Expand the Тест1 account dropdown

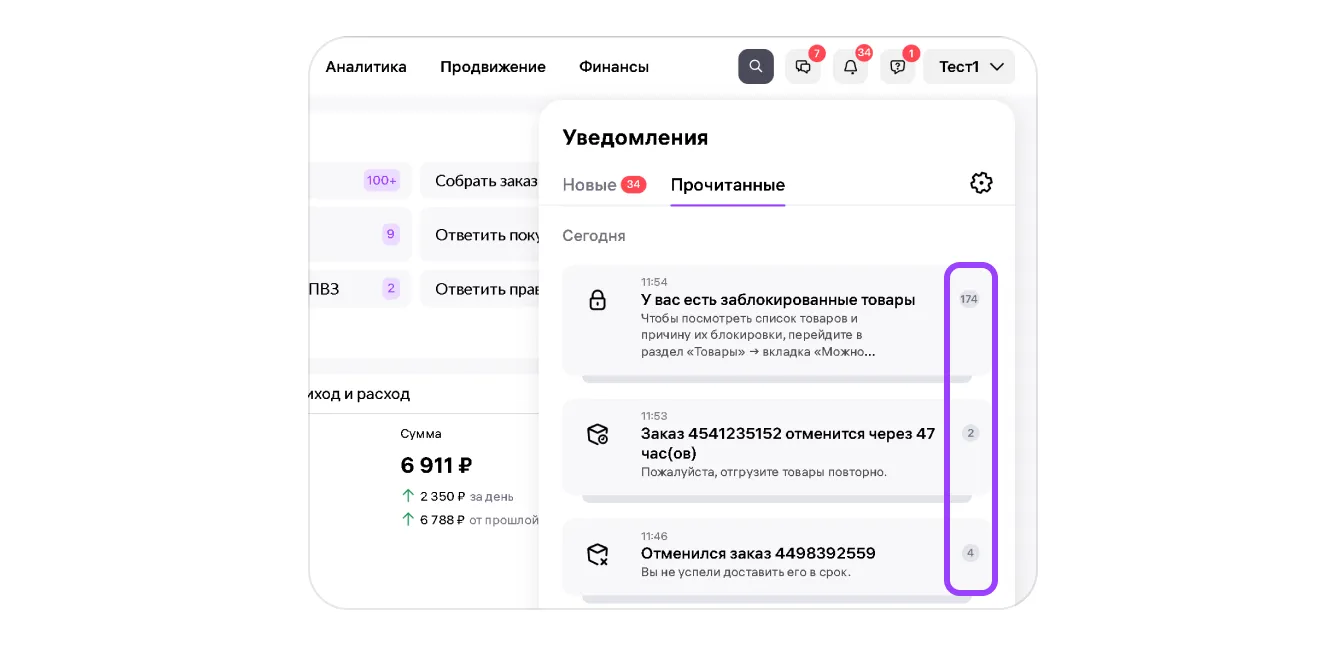969,67
